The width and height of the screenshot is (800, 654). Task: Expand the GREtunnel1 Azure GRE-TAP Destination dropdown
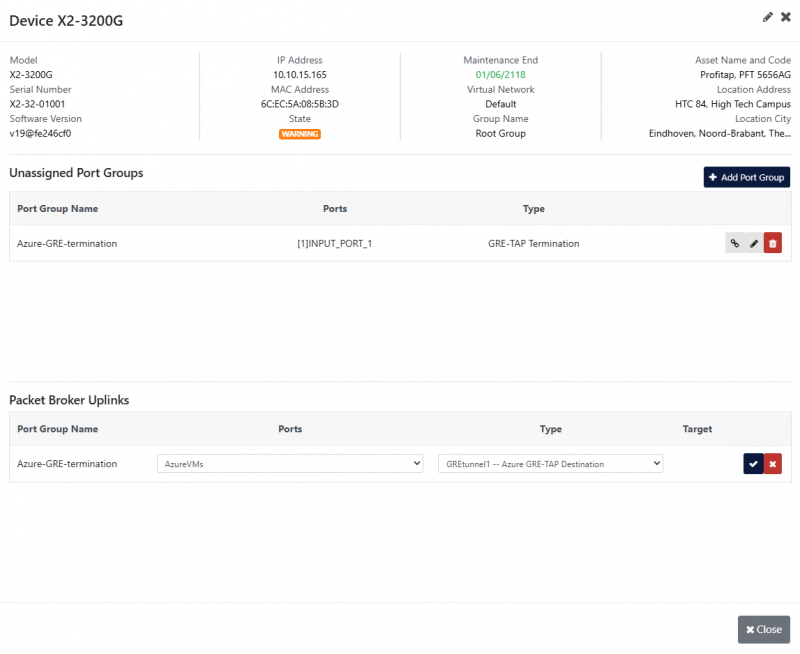(x=550, y=464)
